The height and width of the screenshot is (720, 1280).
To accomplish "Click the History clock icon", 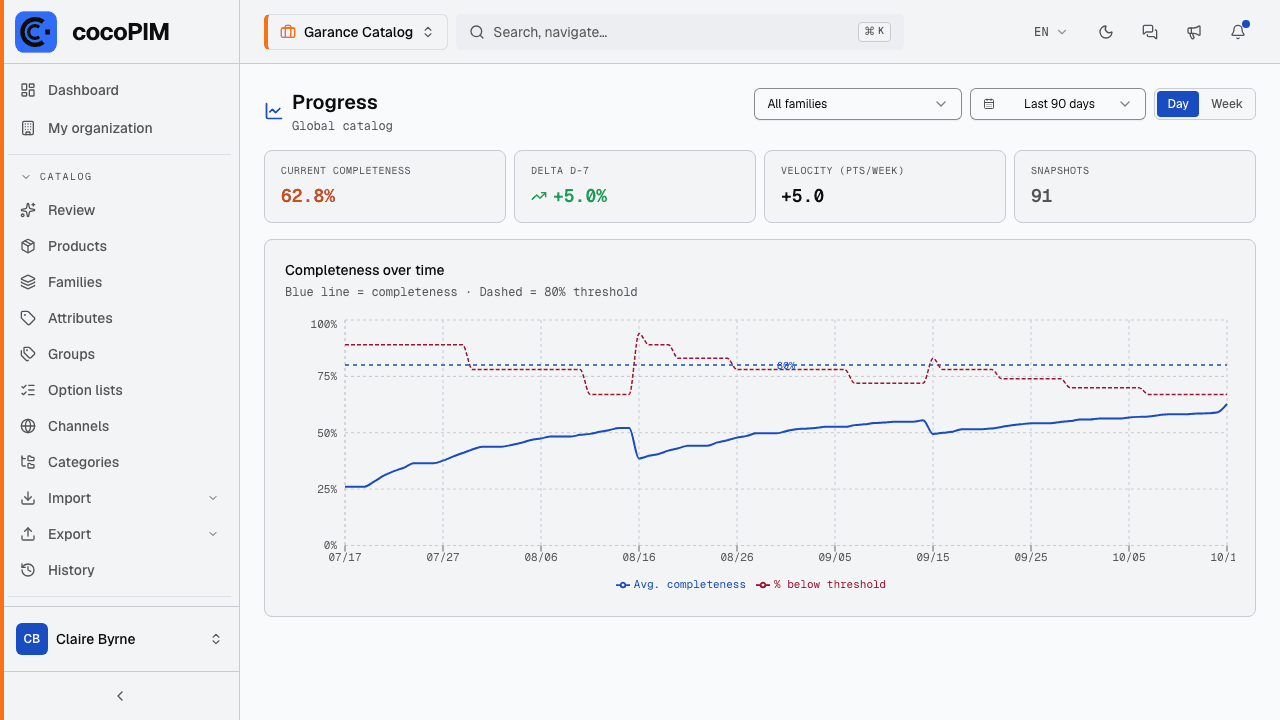I will coord(28,570).
